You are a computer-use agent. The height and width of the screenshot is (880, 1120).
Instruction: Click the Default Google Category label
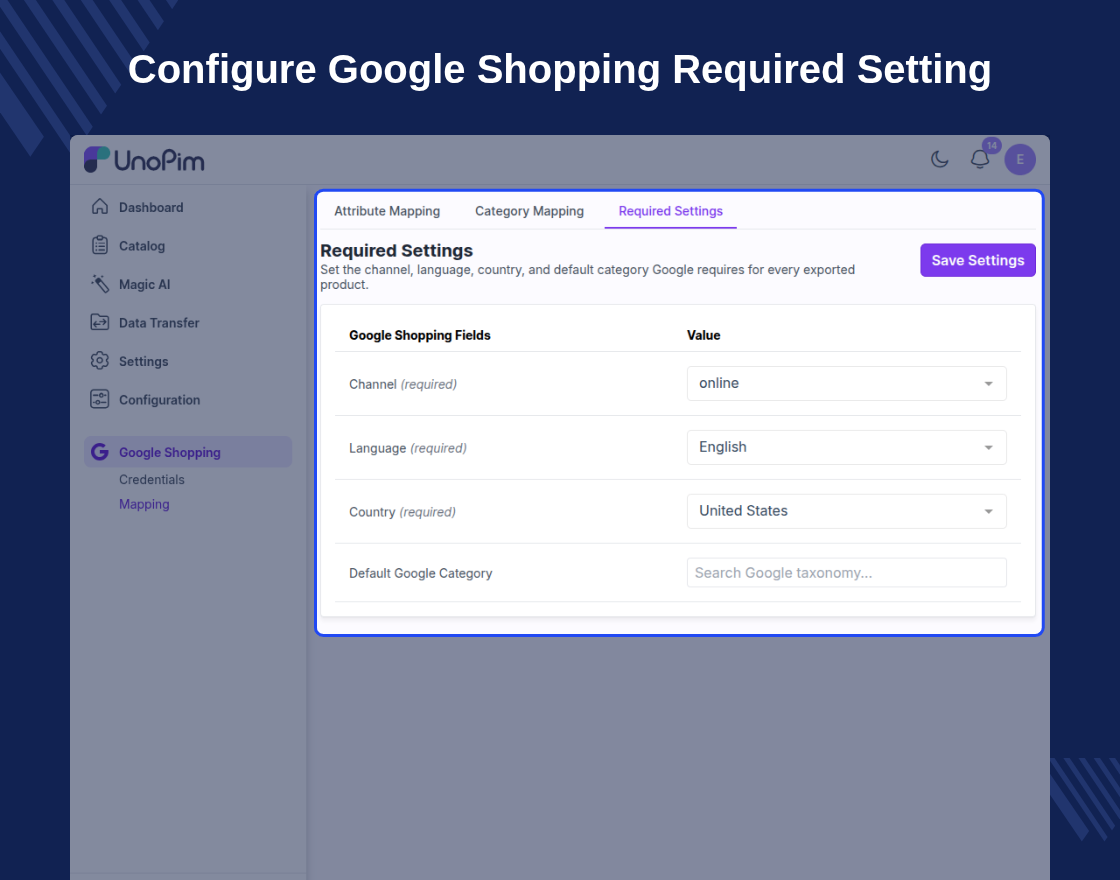421,573
